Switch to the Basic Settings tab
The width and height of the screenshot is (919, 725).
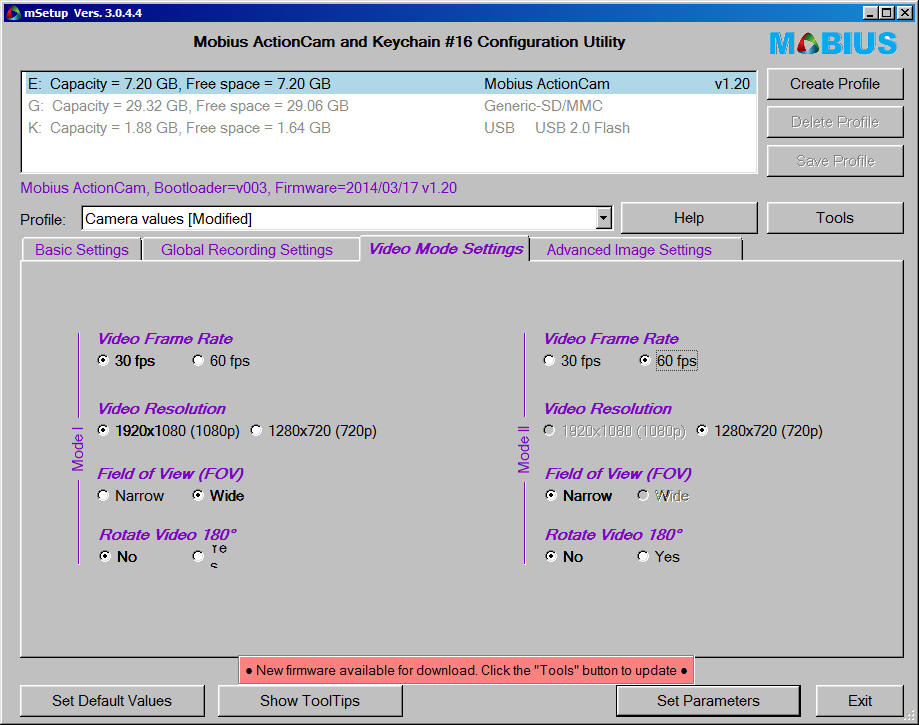coord(81,250)
